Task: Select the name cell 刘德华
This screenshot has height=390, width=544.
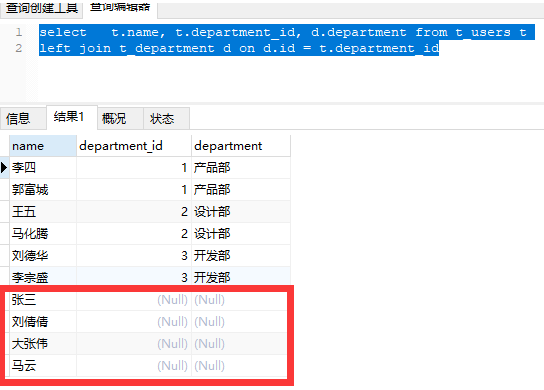Action: point(43,256)
